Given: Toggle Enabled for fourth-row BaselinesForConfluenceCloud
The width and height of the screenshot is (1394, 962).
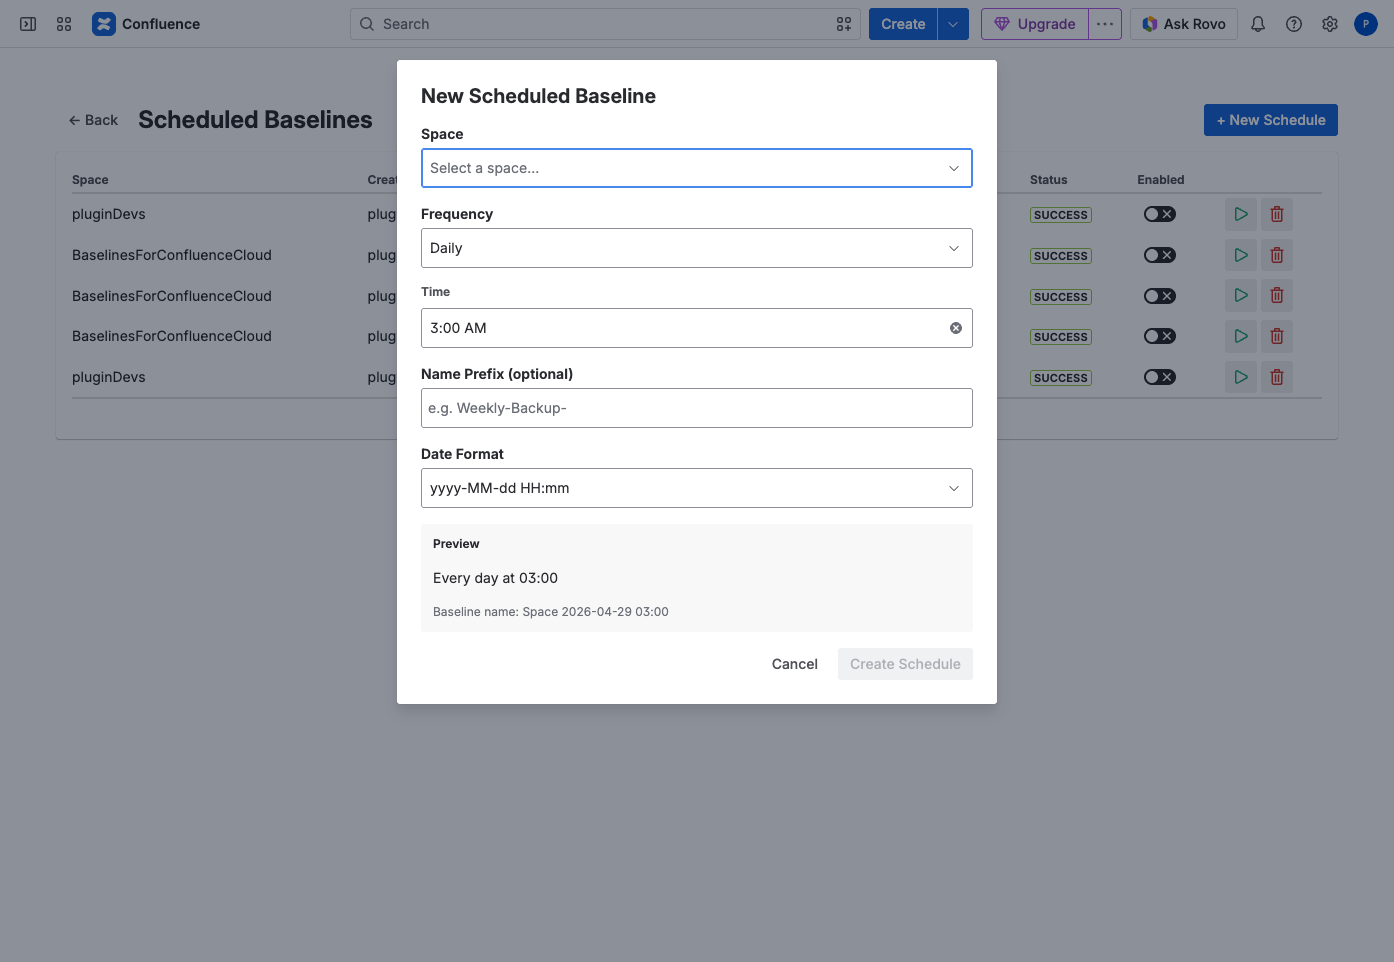Looking at the screenshot, I should point(1160,336).
